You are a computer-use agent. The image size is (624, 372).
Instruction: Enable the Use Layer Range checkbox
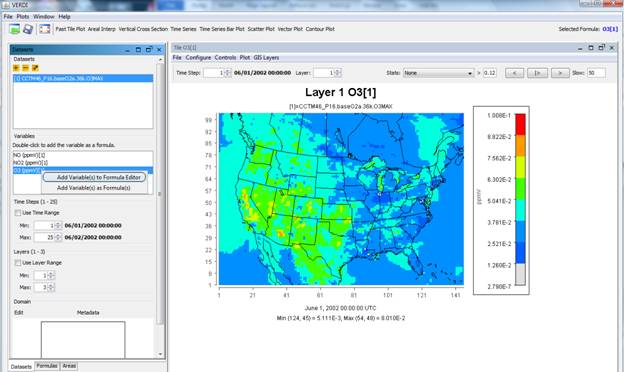point(18,263)
